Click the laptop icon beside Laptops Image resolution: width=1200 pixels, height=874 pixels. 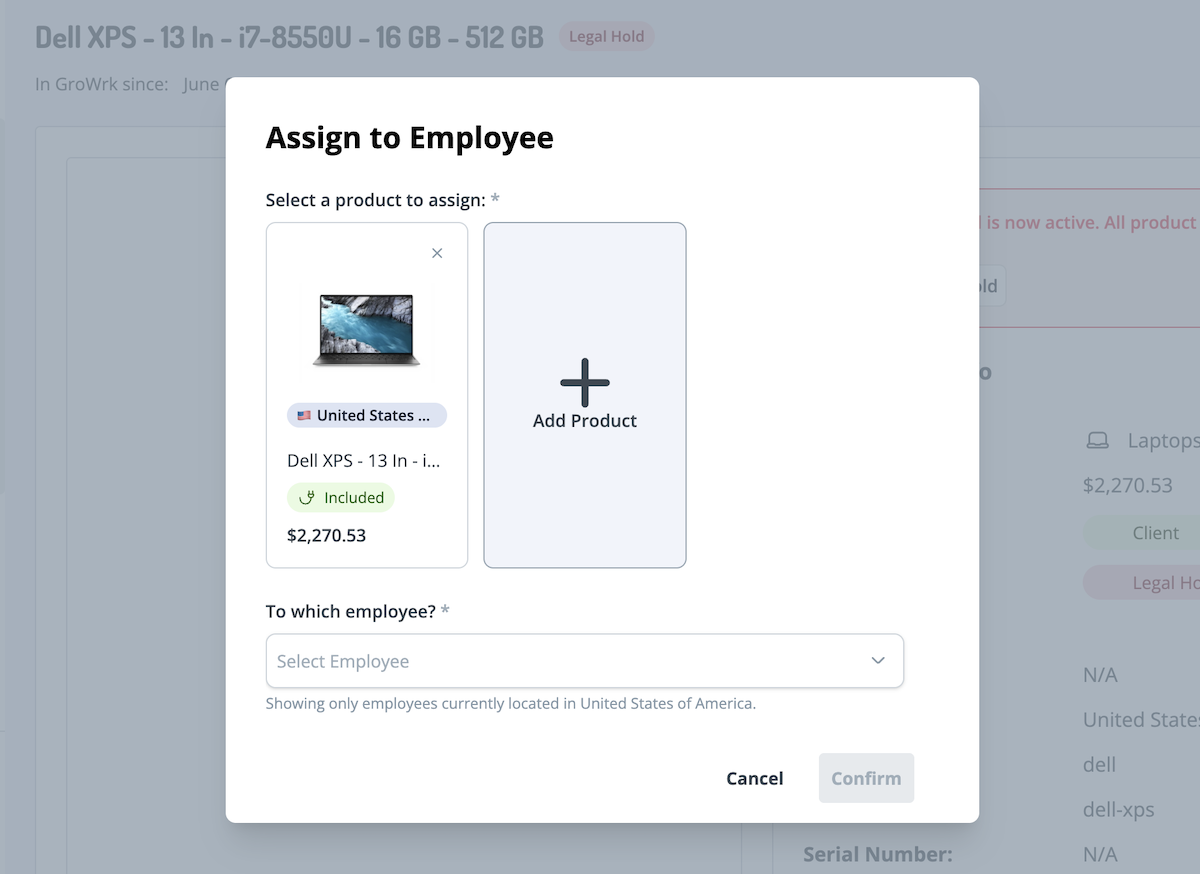(1098, 441)
